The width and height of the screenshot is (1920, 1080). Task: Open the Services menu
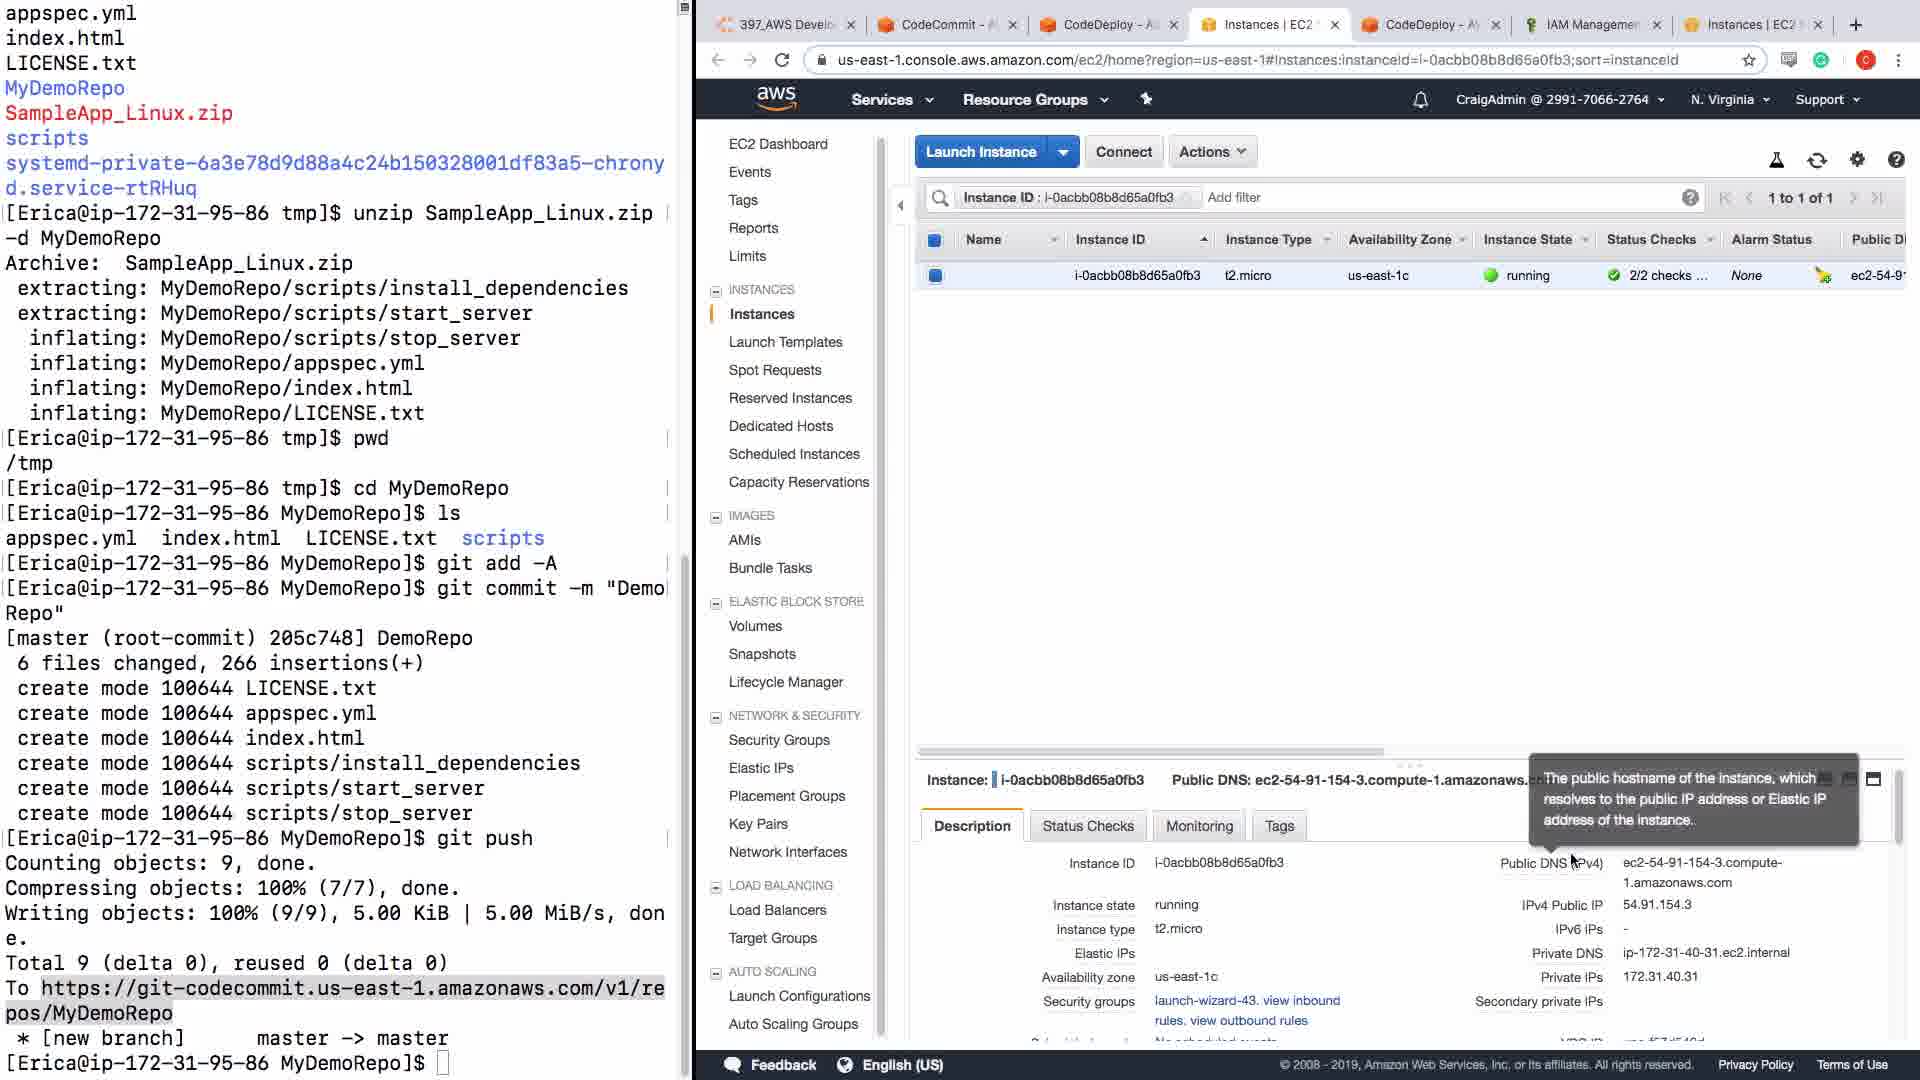tap(892, 100)
